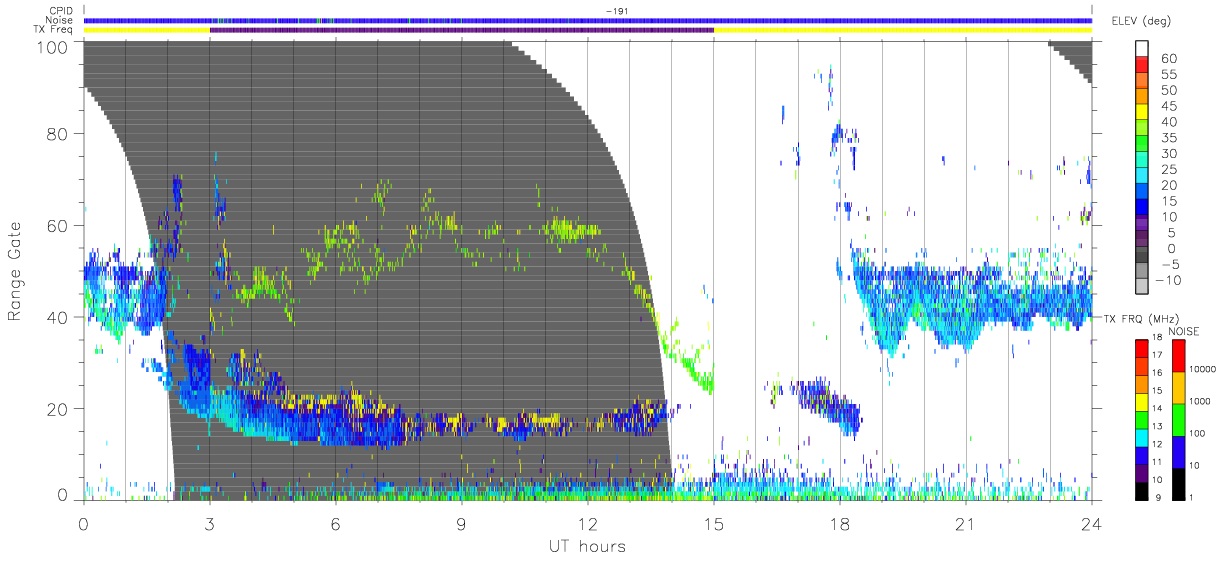
Task: Pick the red top segment of NOISE colorbar
Action: [x=1178, y=355]
